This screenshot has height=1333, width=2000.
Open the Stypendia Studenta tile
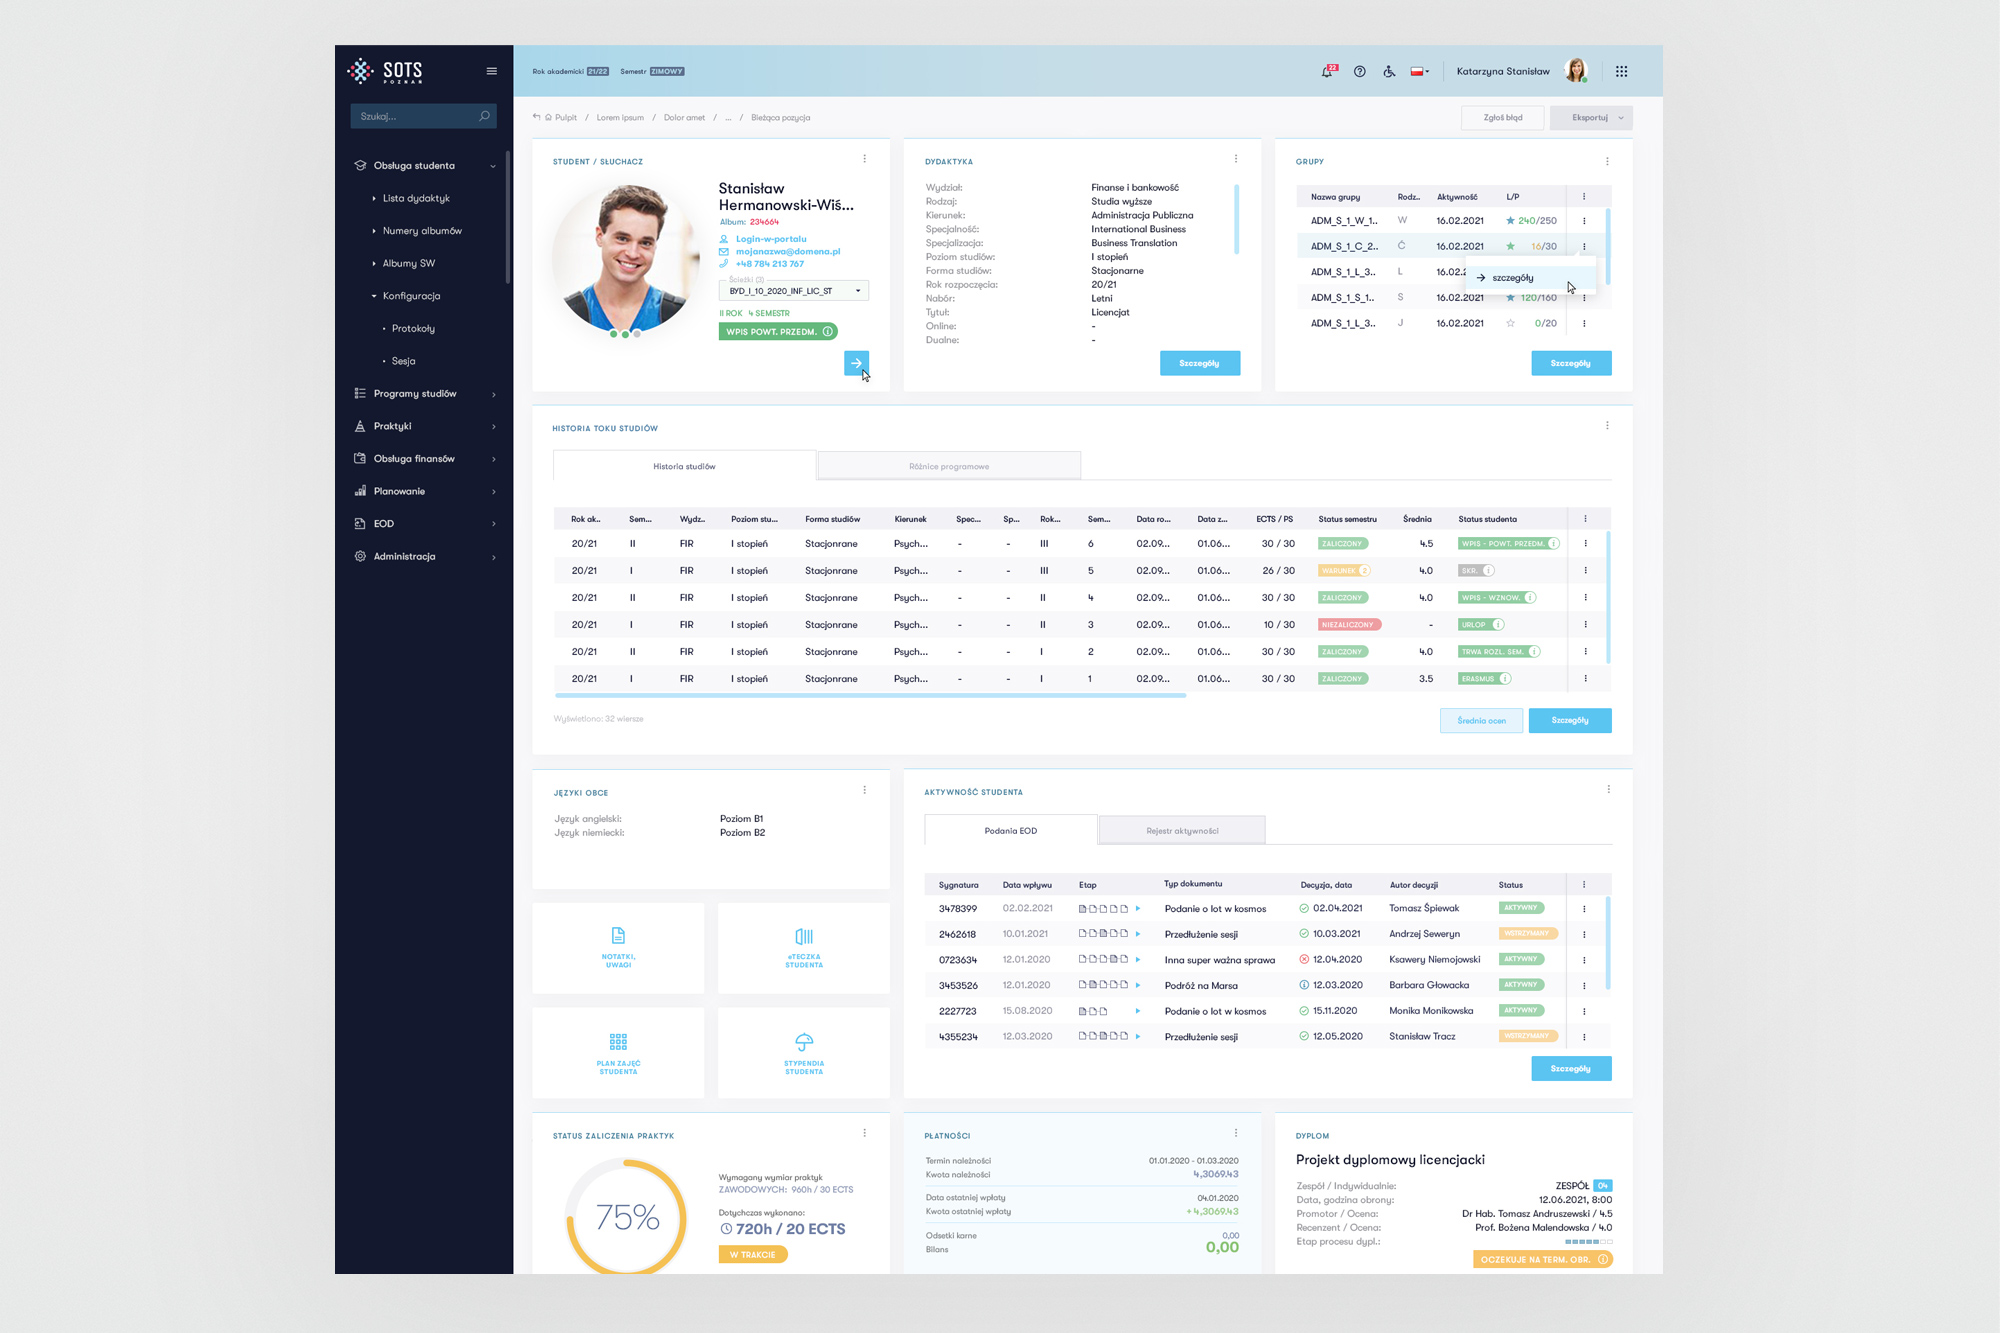point(803,1053)
